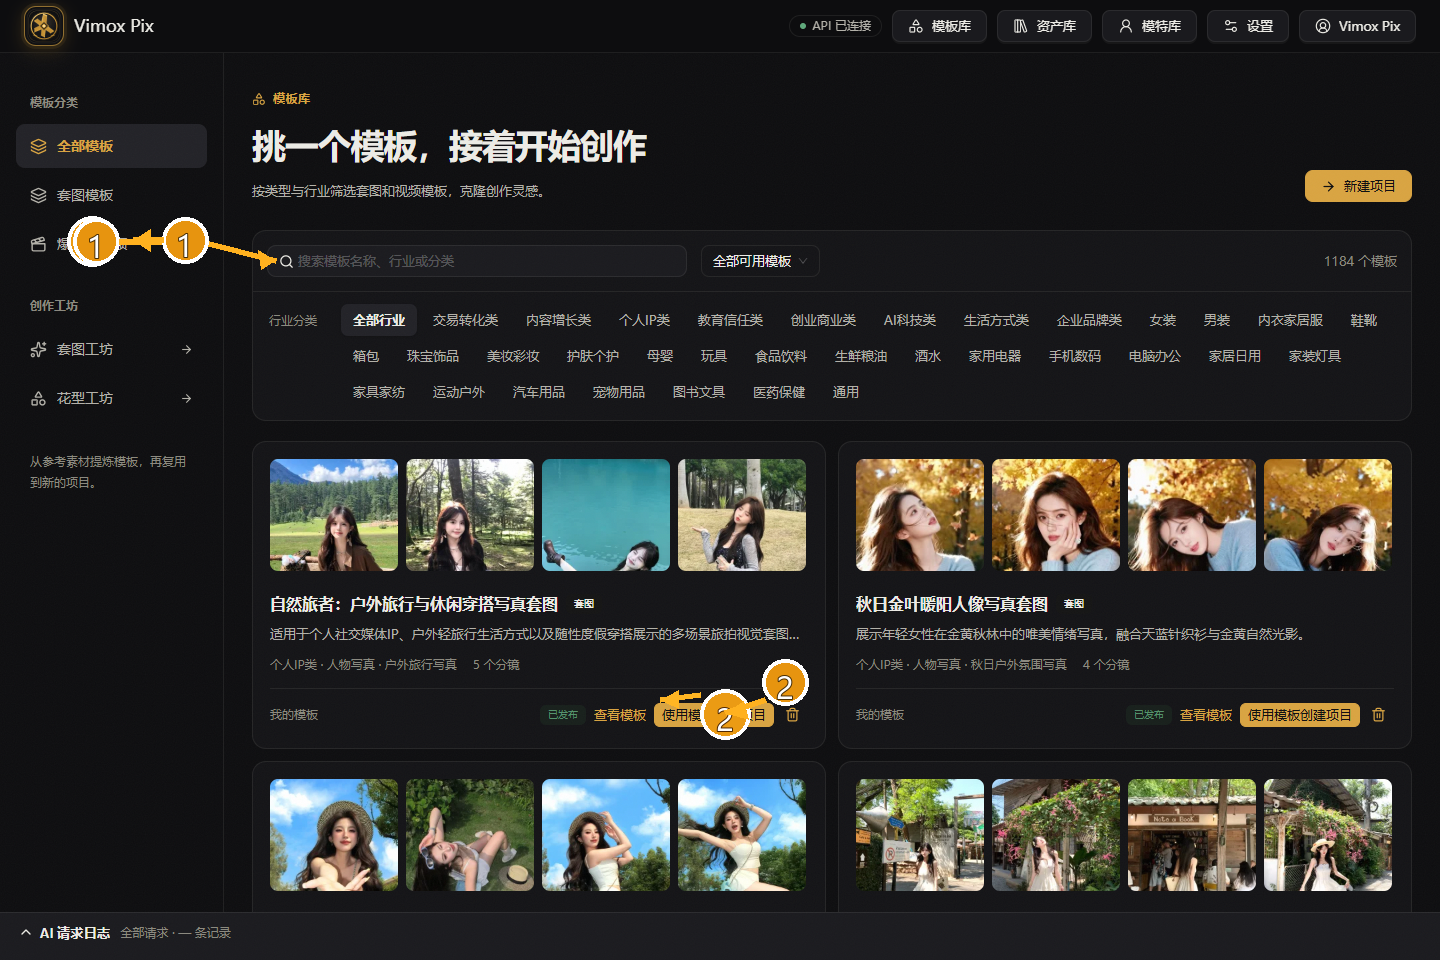Screen dimensions: 1440x960
Task: Open 模板库 in the top navigation
Action: click(x=940, y=26)
